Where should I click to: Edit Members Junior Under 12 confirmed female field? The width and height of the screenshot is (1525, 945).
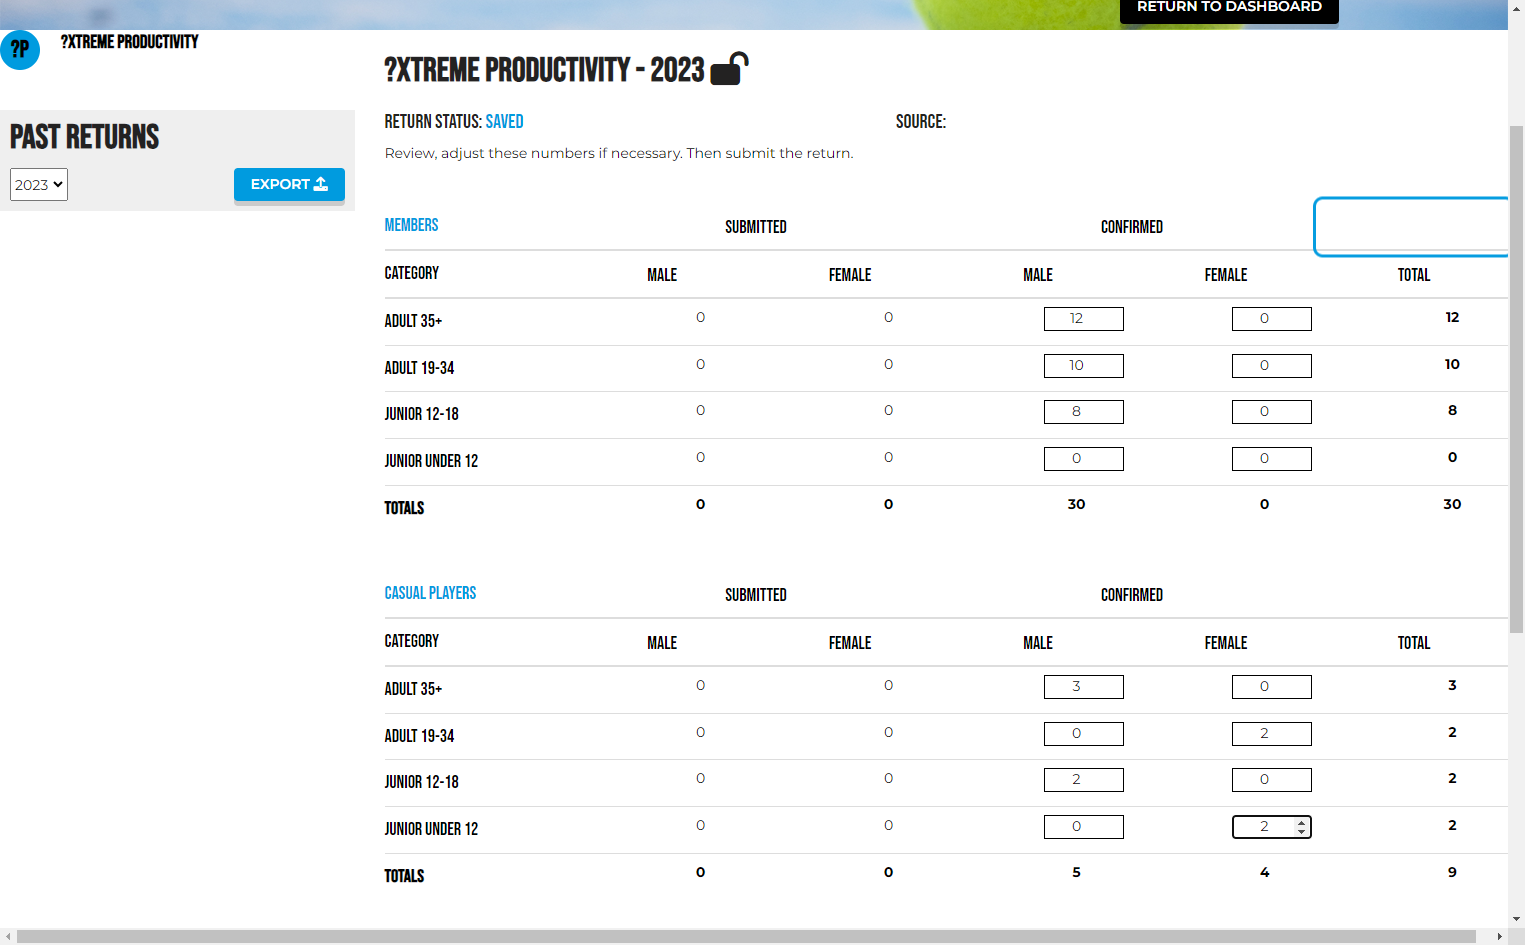(1272, 459)
